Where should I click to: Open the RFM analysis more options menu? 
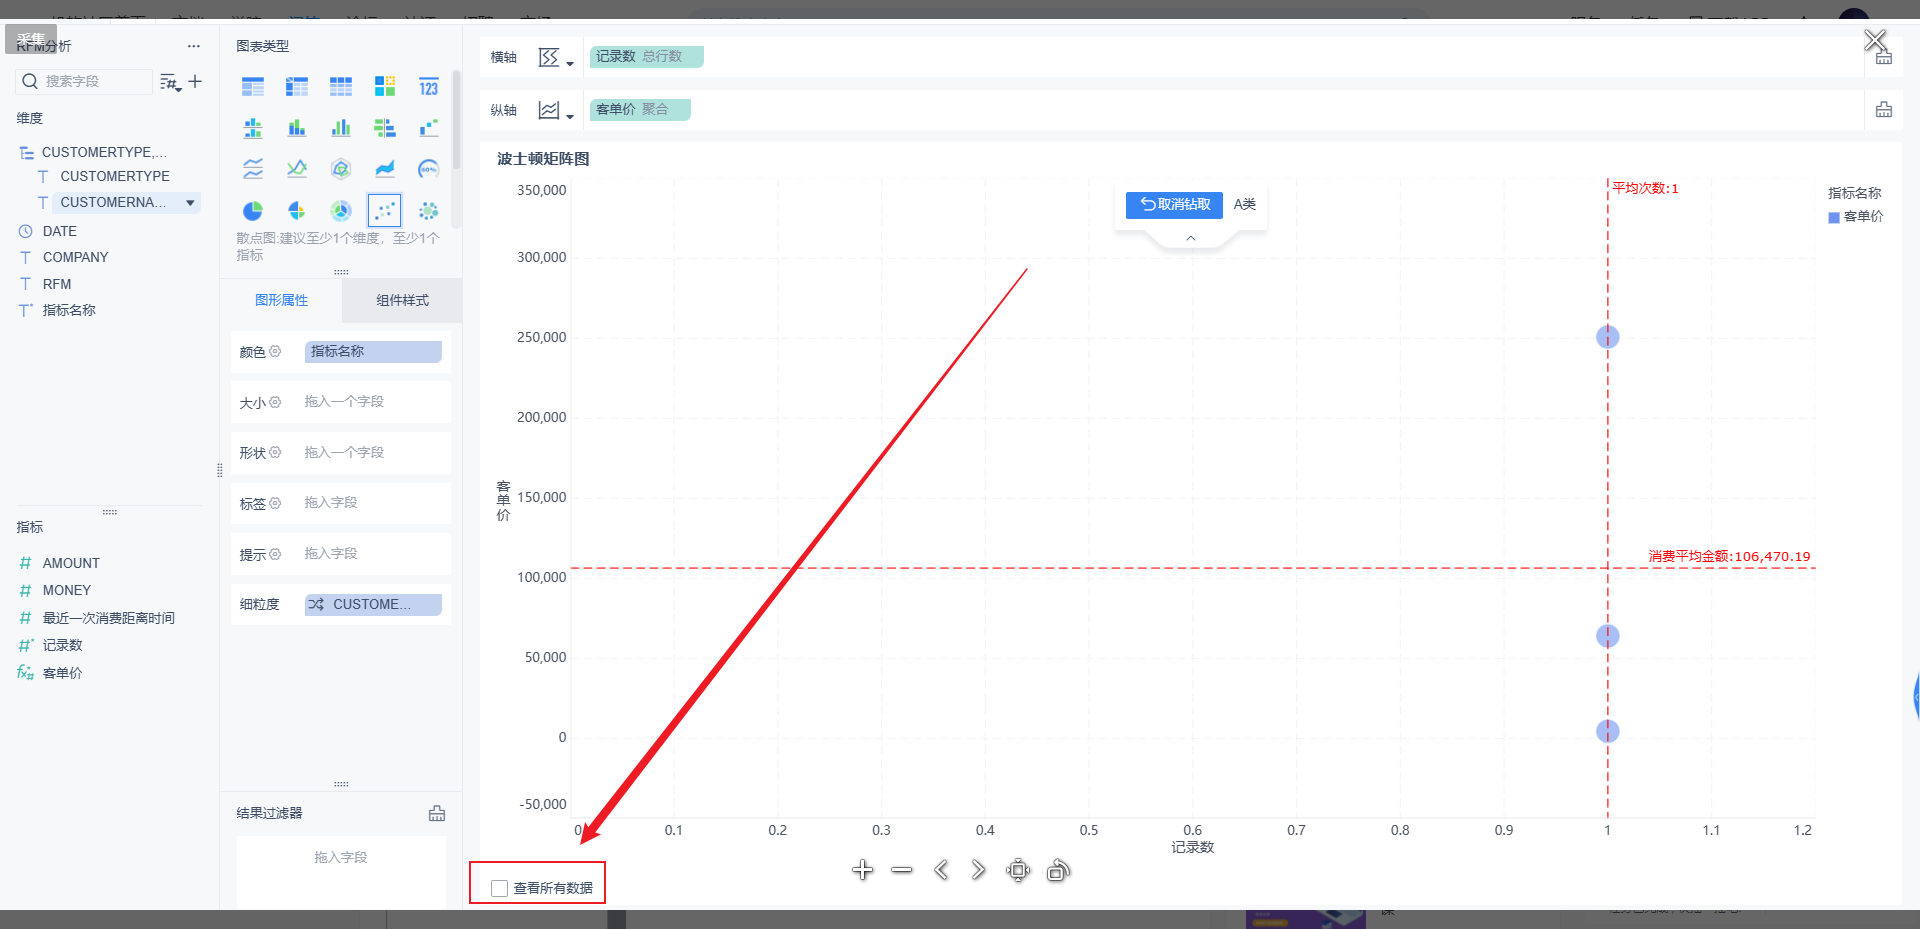click(194, 46)
